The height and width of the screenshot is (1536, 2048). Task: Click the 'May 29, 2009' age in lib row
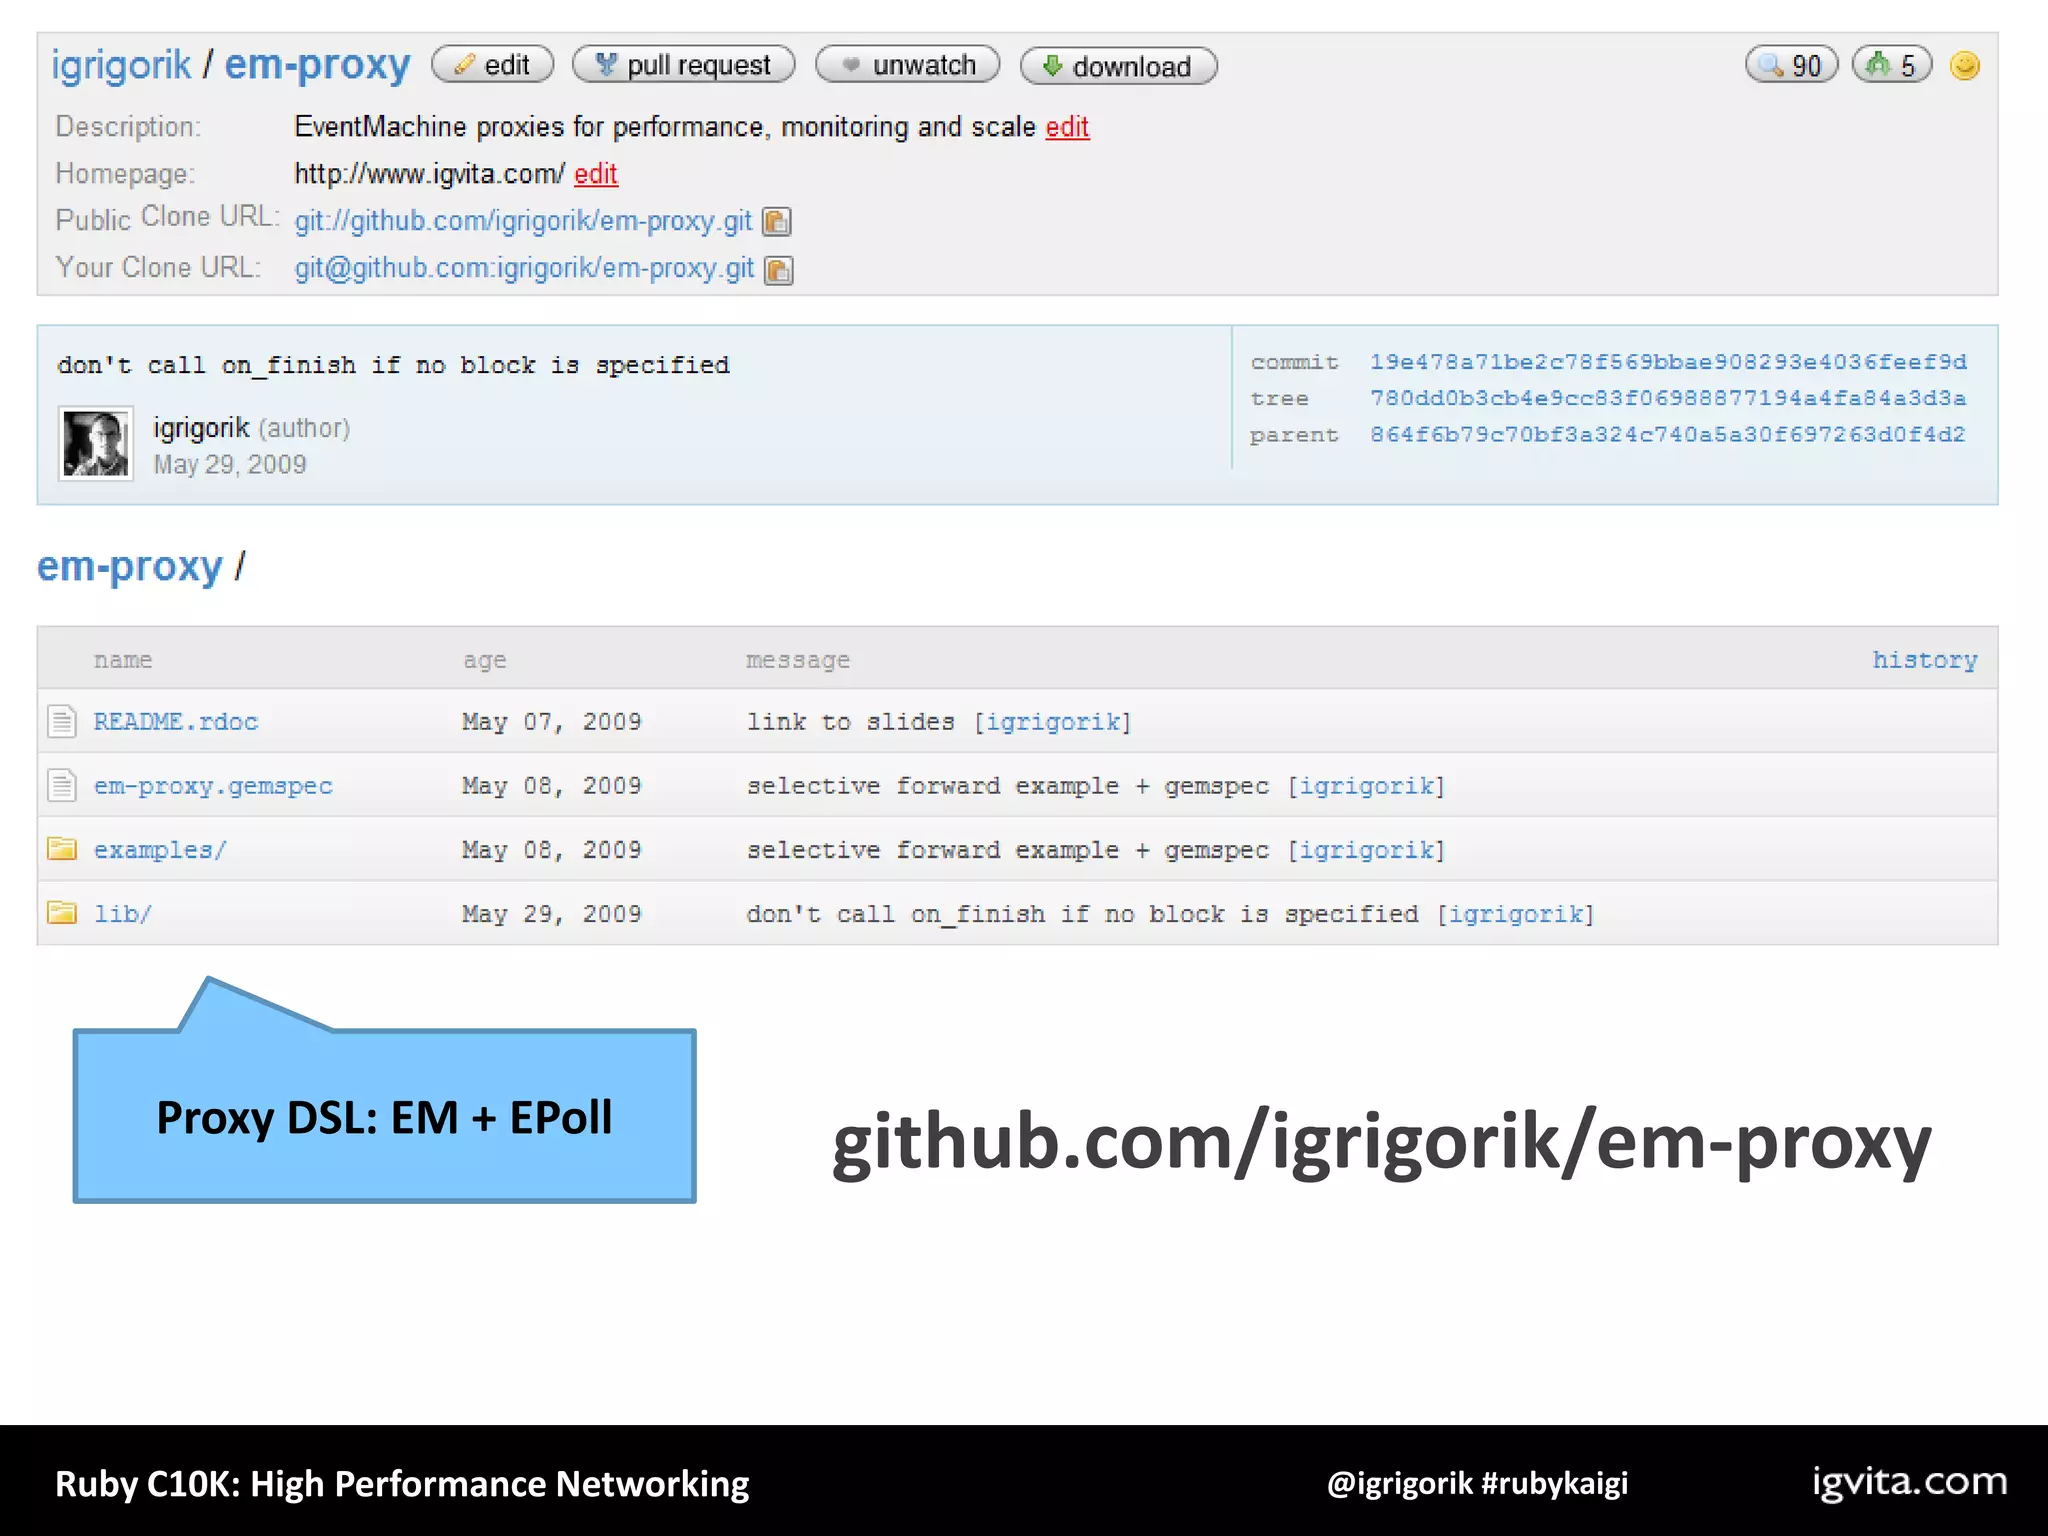[552, 914]
